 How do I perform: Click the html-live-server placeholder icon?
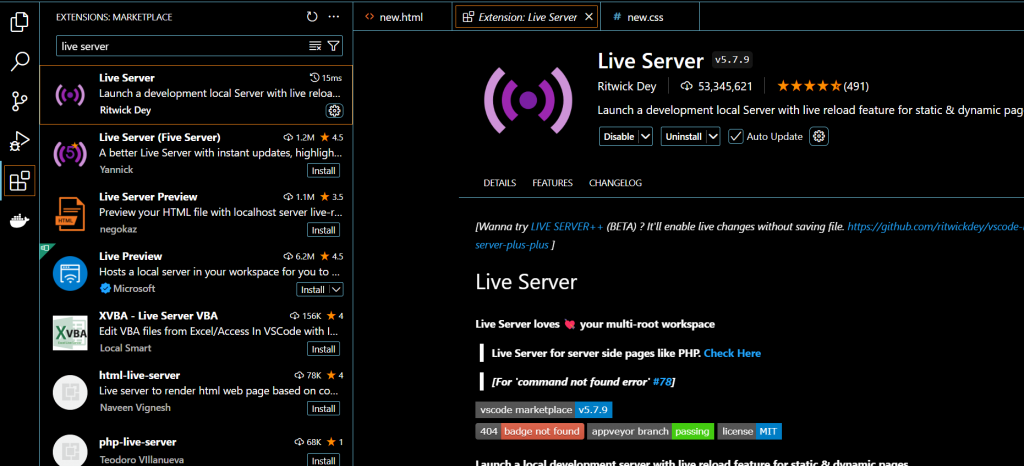click(70, 392)
